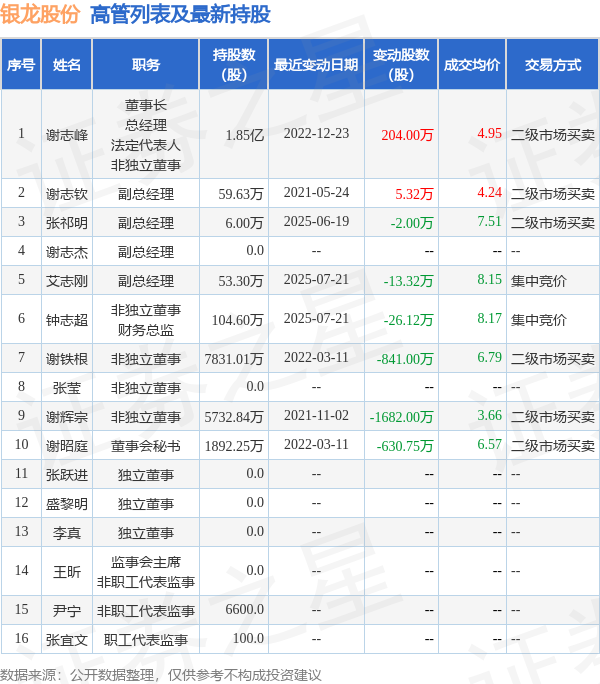Click the name 谢辉宗
This screenshot has width=600, height=684.
[x=67, y=417]
